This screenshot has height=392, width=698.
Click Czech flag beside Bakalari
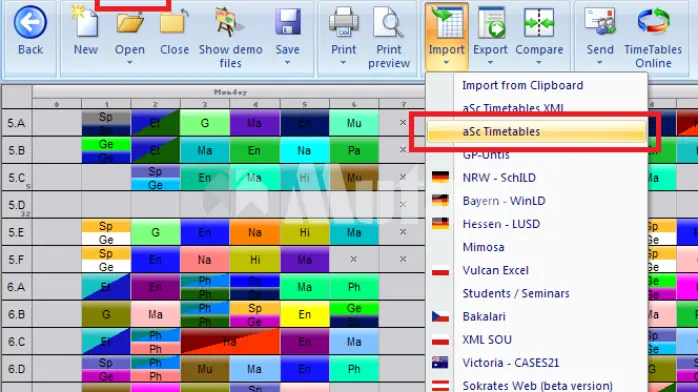click(x=440, y=316)
